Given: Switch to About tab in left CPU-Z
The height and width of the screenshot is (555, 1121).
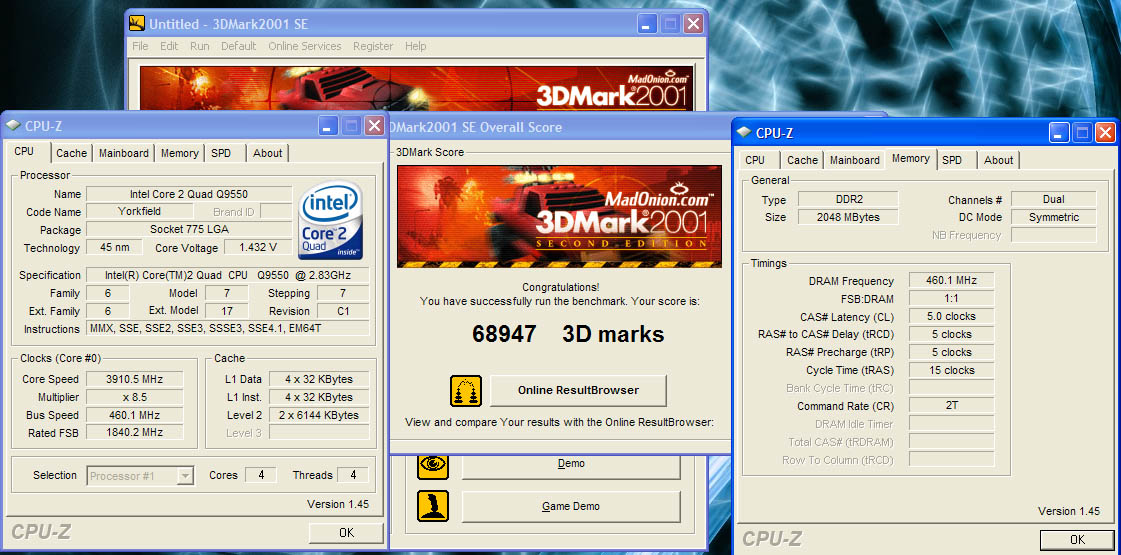Looking at the screenshot, I should 267,153.
